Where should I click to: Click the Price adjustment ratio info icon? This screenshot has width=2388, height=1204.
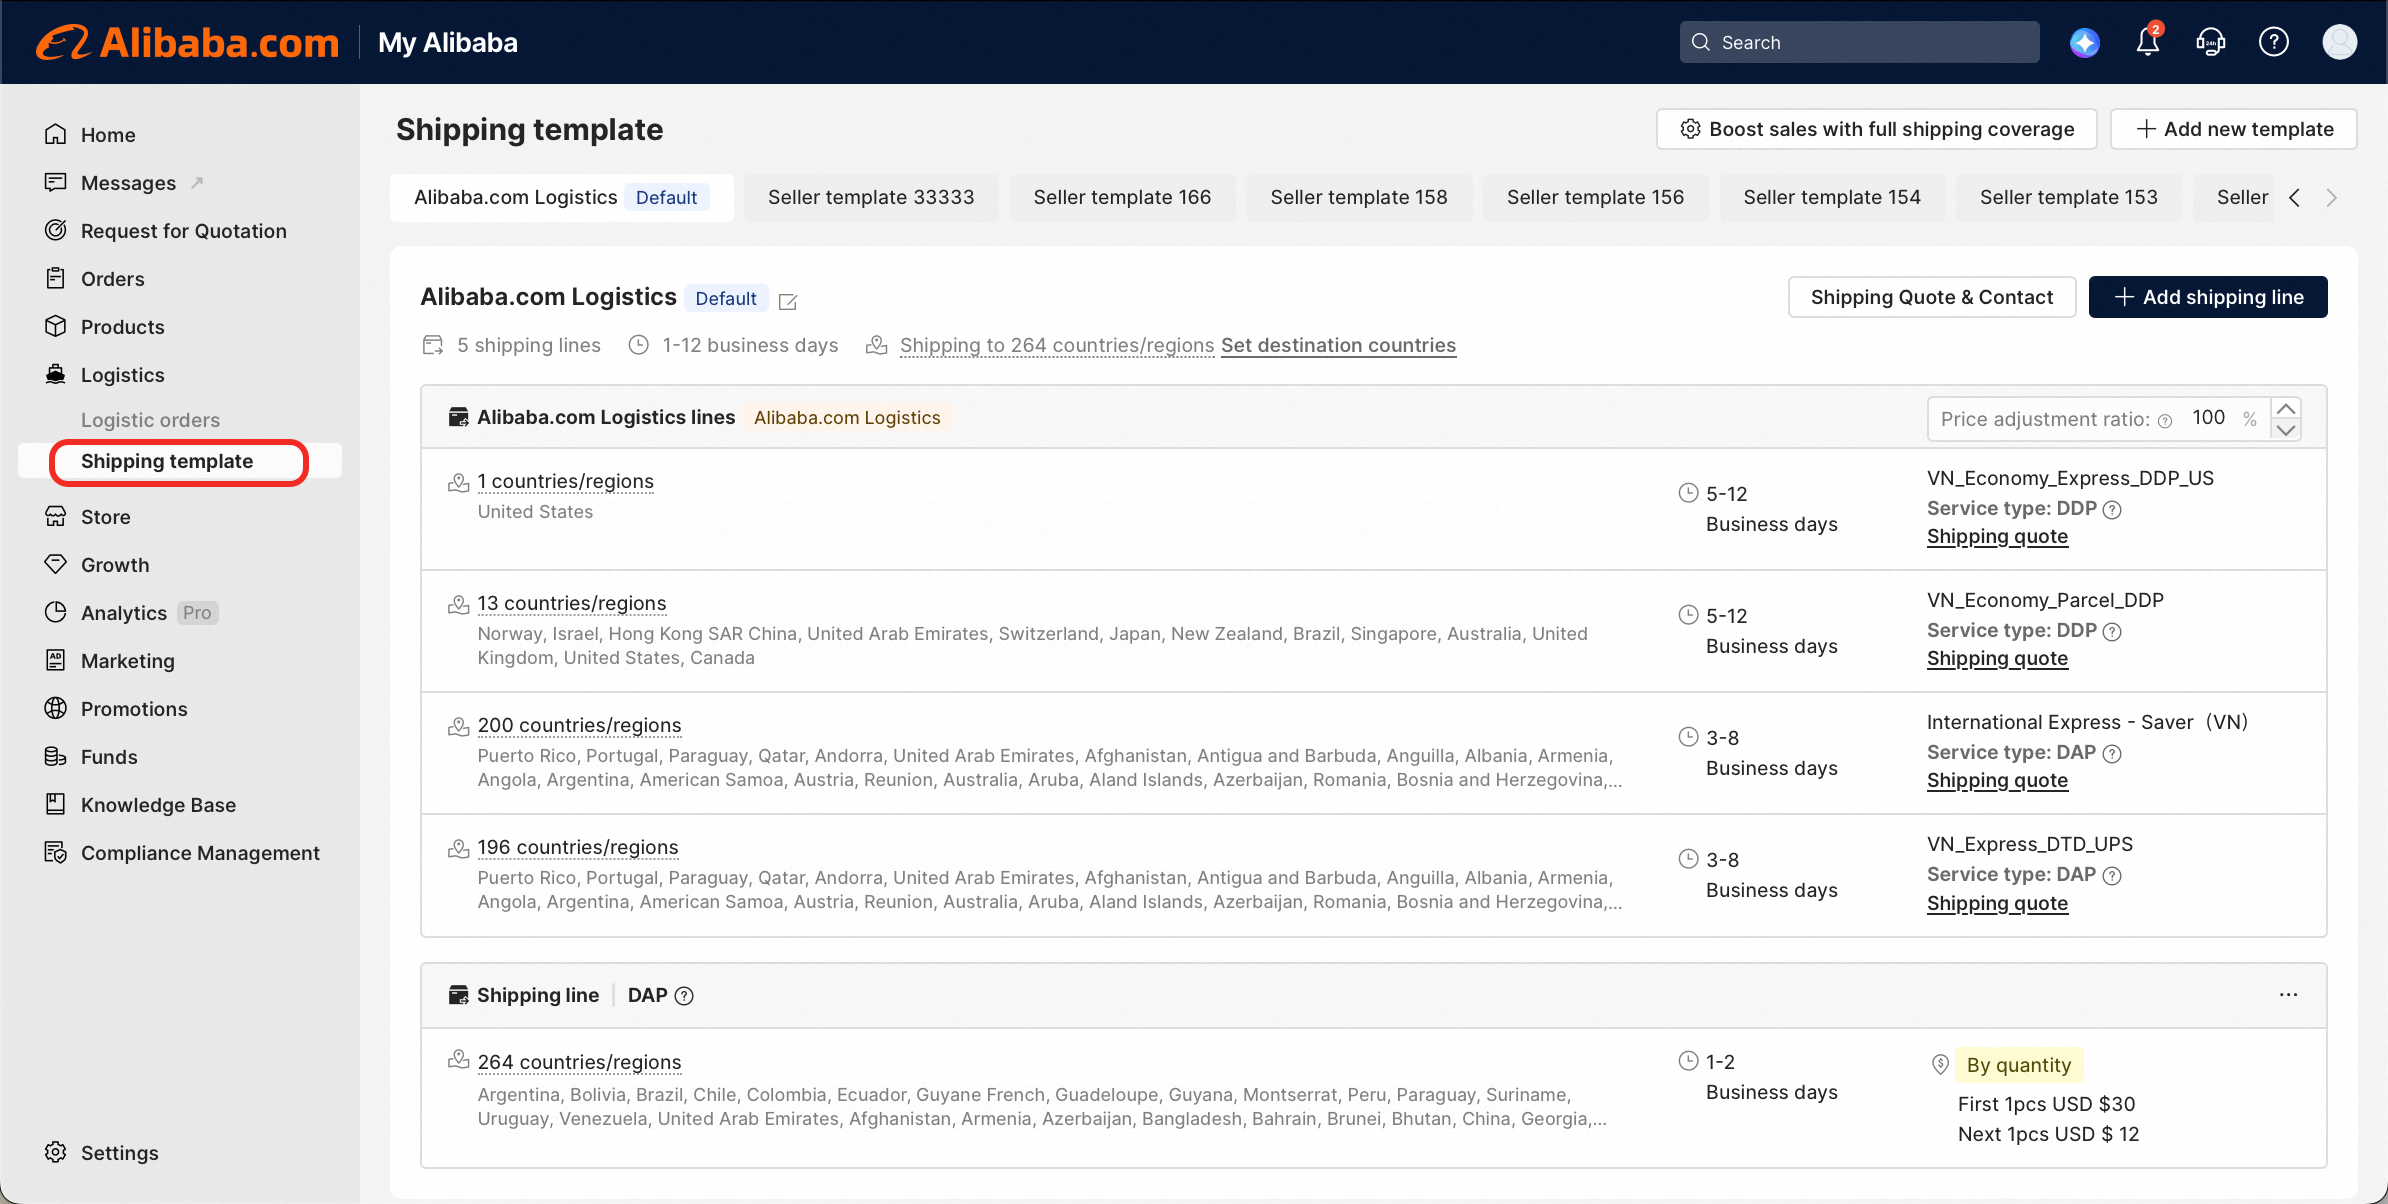tap(2165, 420)
